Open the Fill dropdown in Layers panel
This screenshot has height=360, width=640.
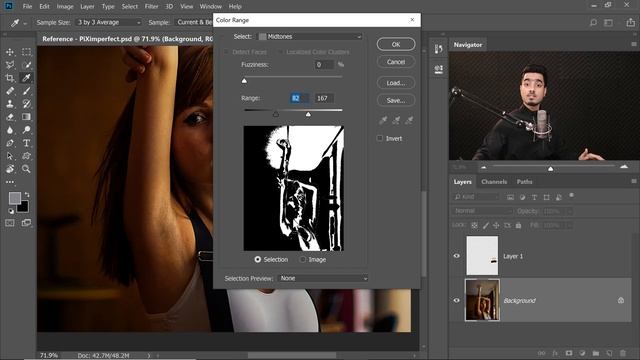click(569, 225)
